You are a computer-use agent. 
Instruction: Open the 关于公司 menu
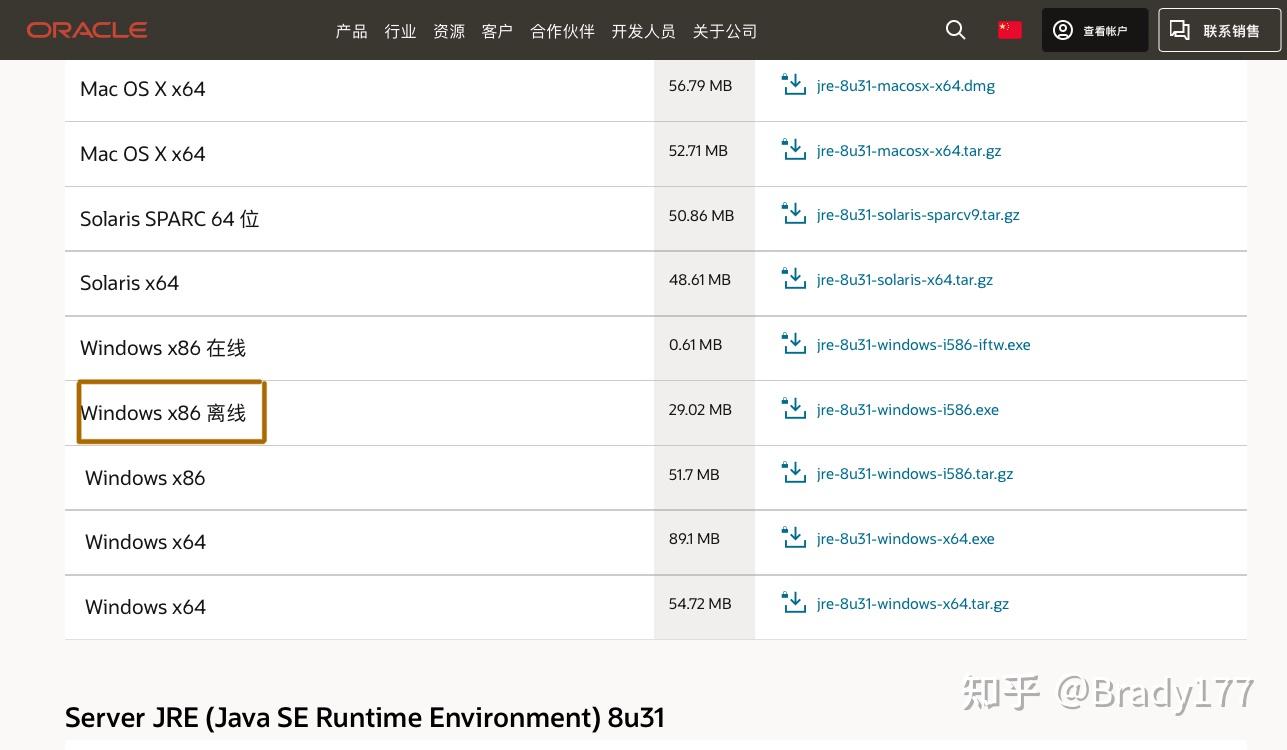click(725, 31)
